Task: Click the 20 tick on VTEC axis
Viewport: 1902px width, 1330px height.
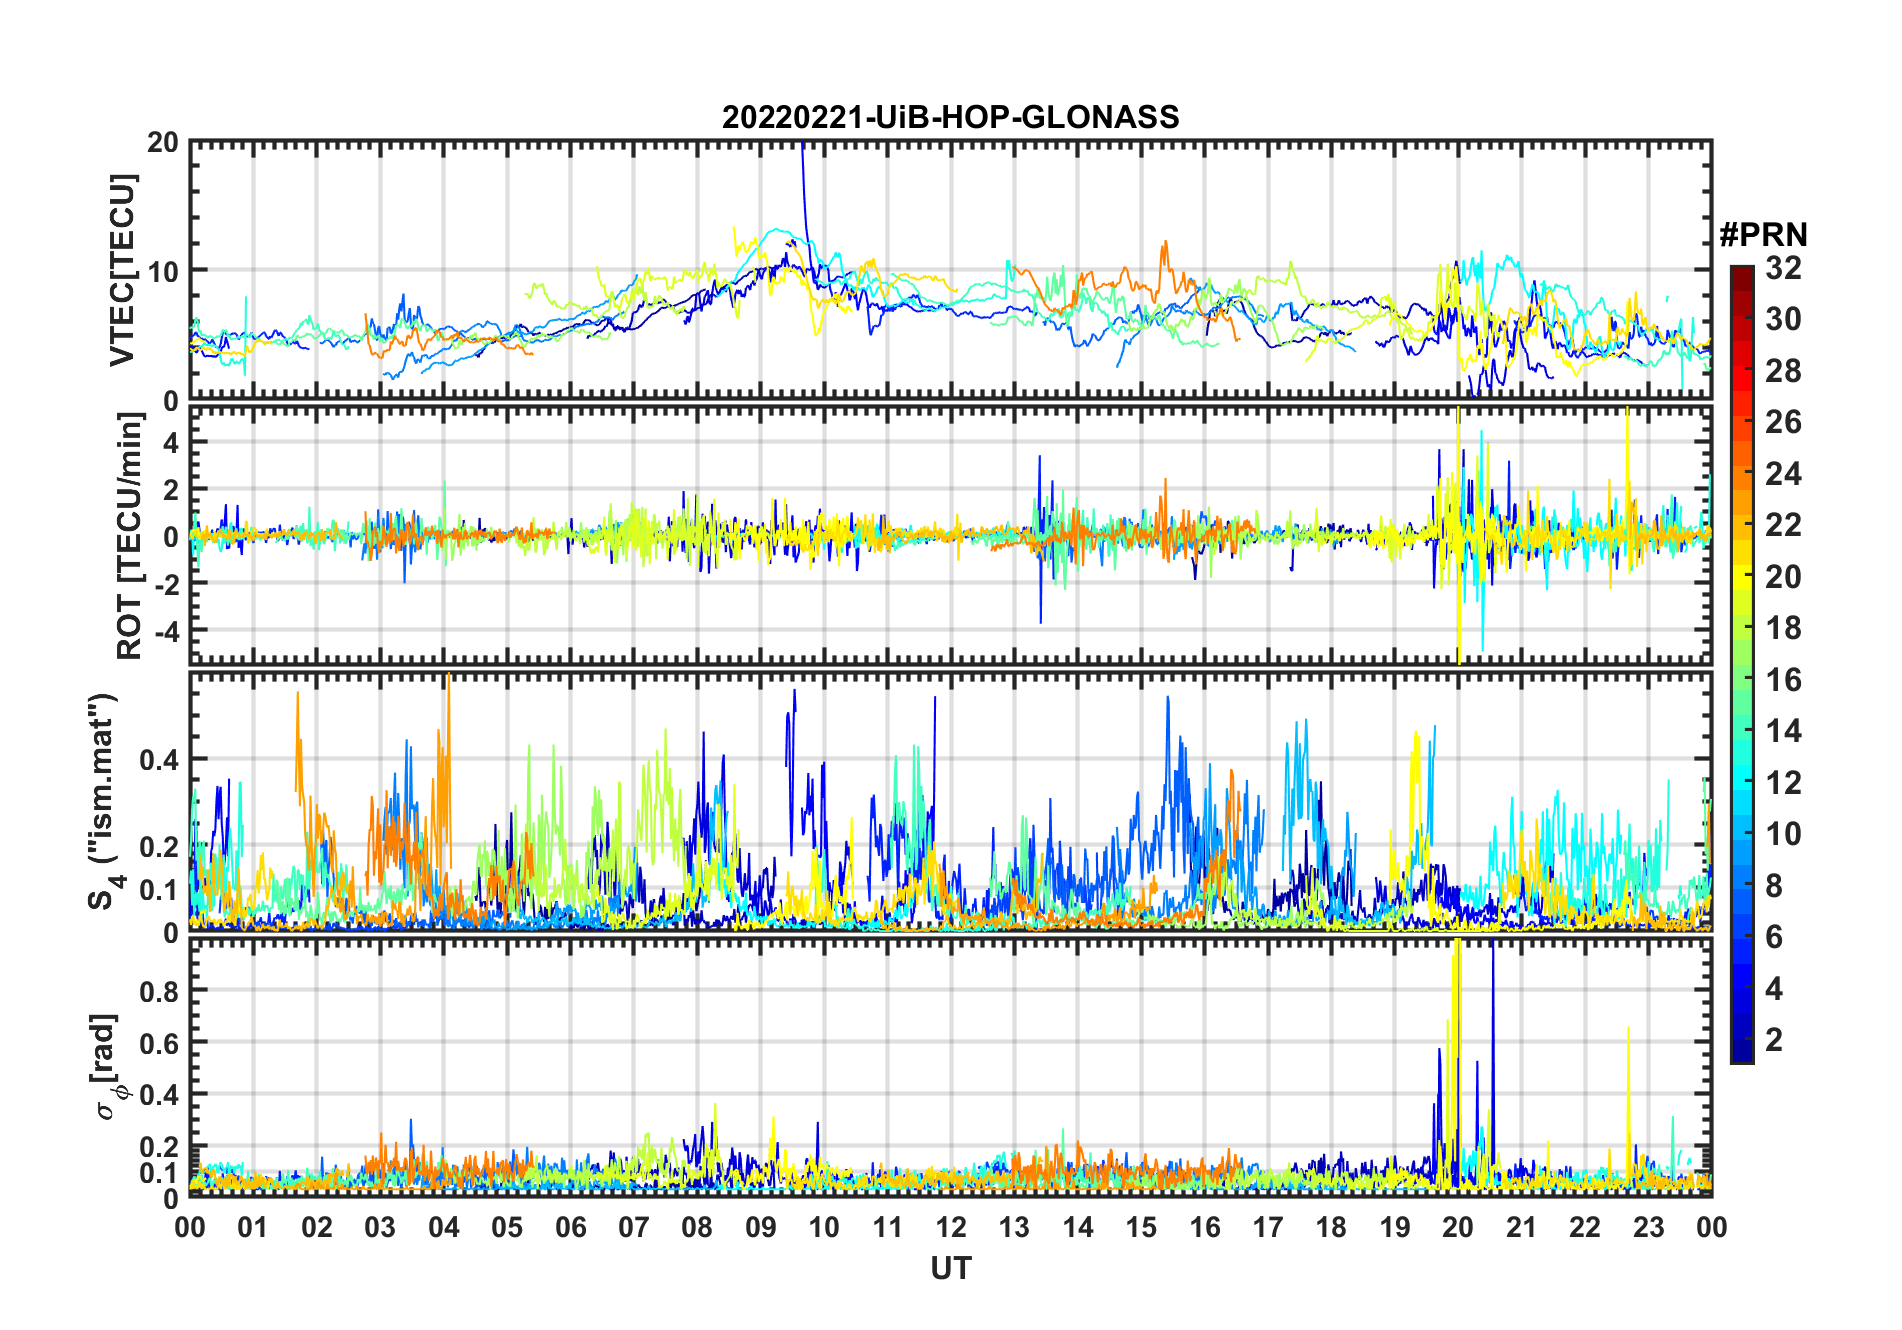Action: tap(163, 143)
